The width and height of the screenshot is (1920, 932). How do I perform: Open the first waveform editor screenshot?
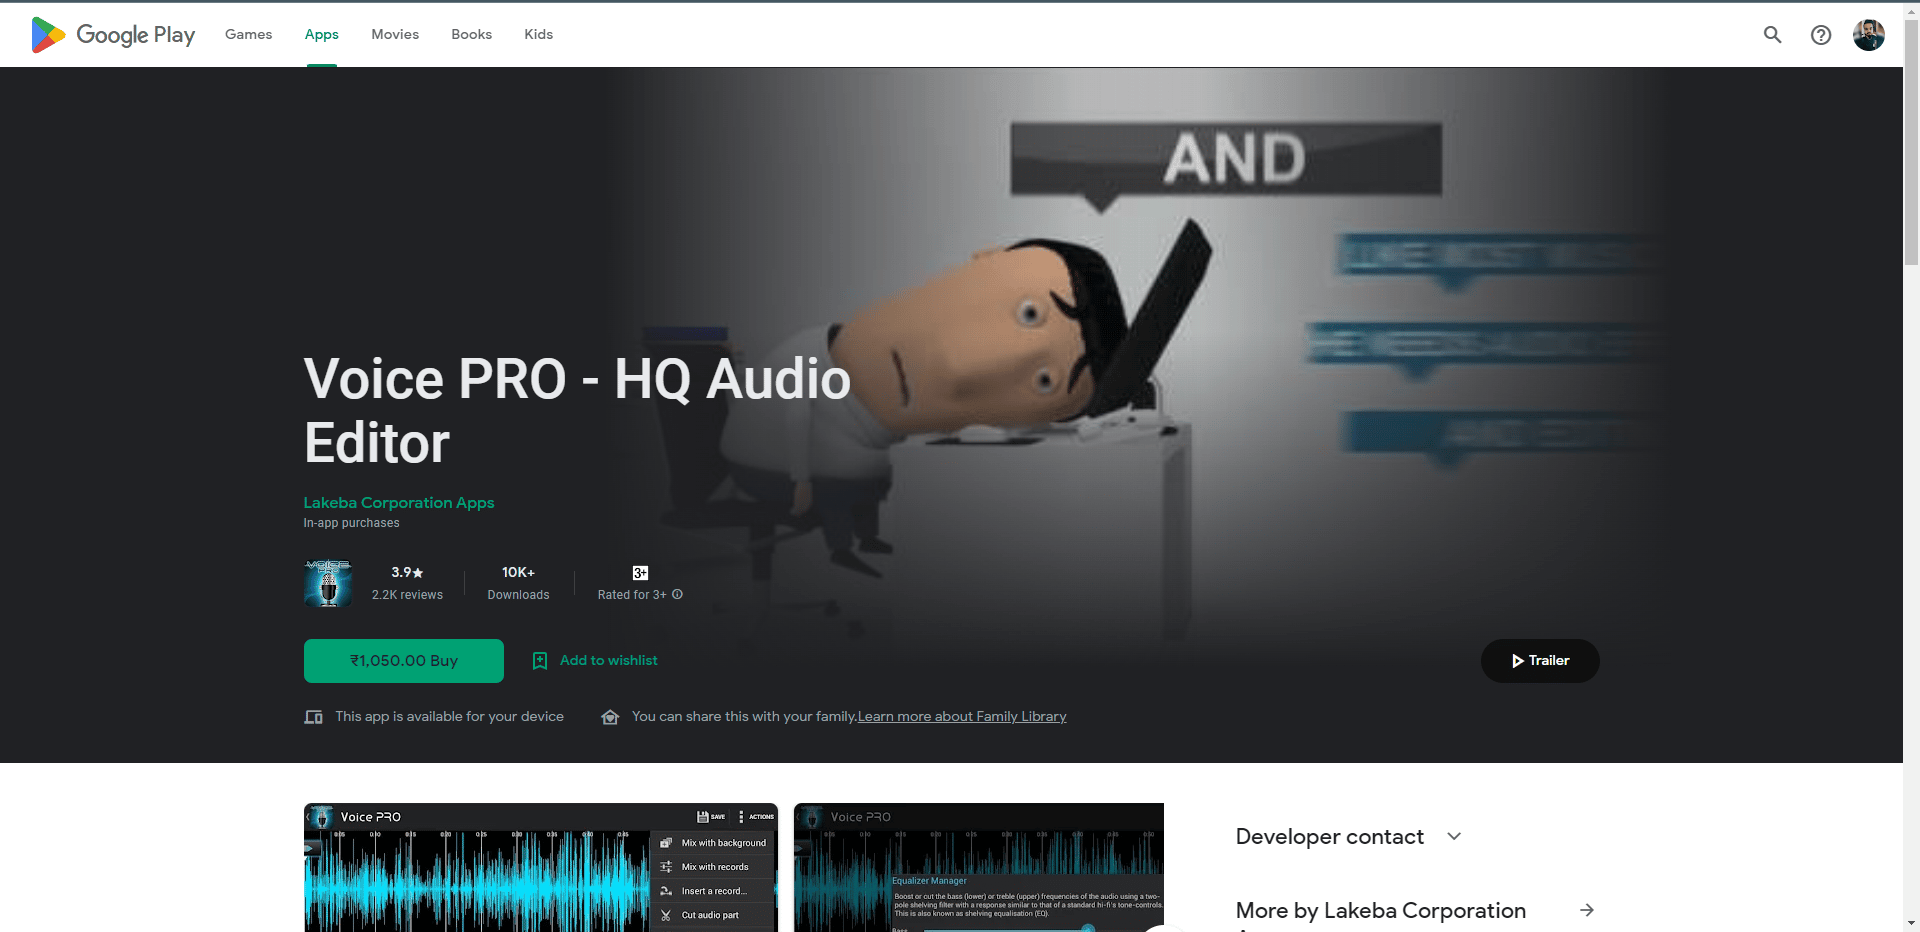click(x=540, y=868)
